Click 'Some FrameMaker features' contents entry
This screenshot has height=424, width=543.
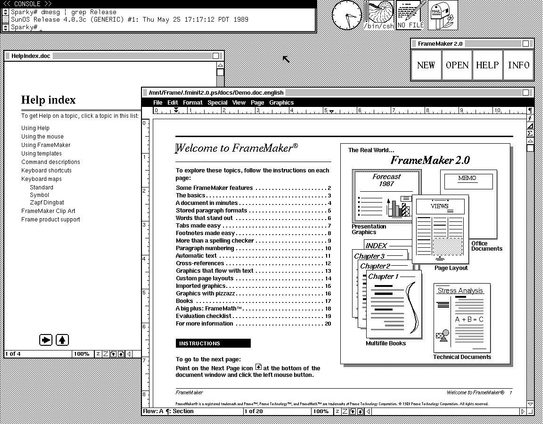click(x=253, y=188)
